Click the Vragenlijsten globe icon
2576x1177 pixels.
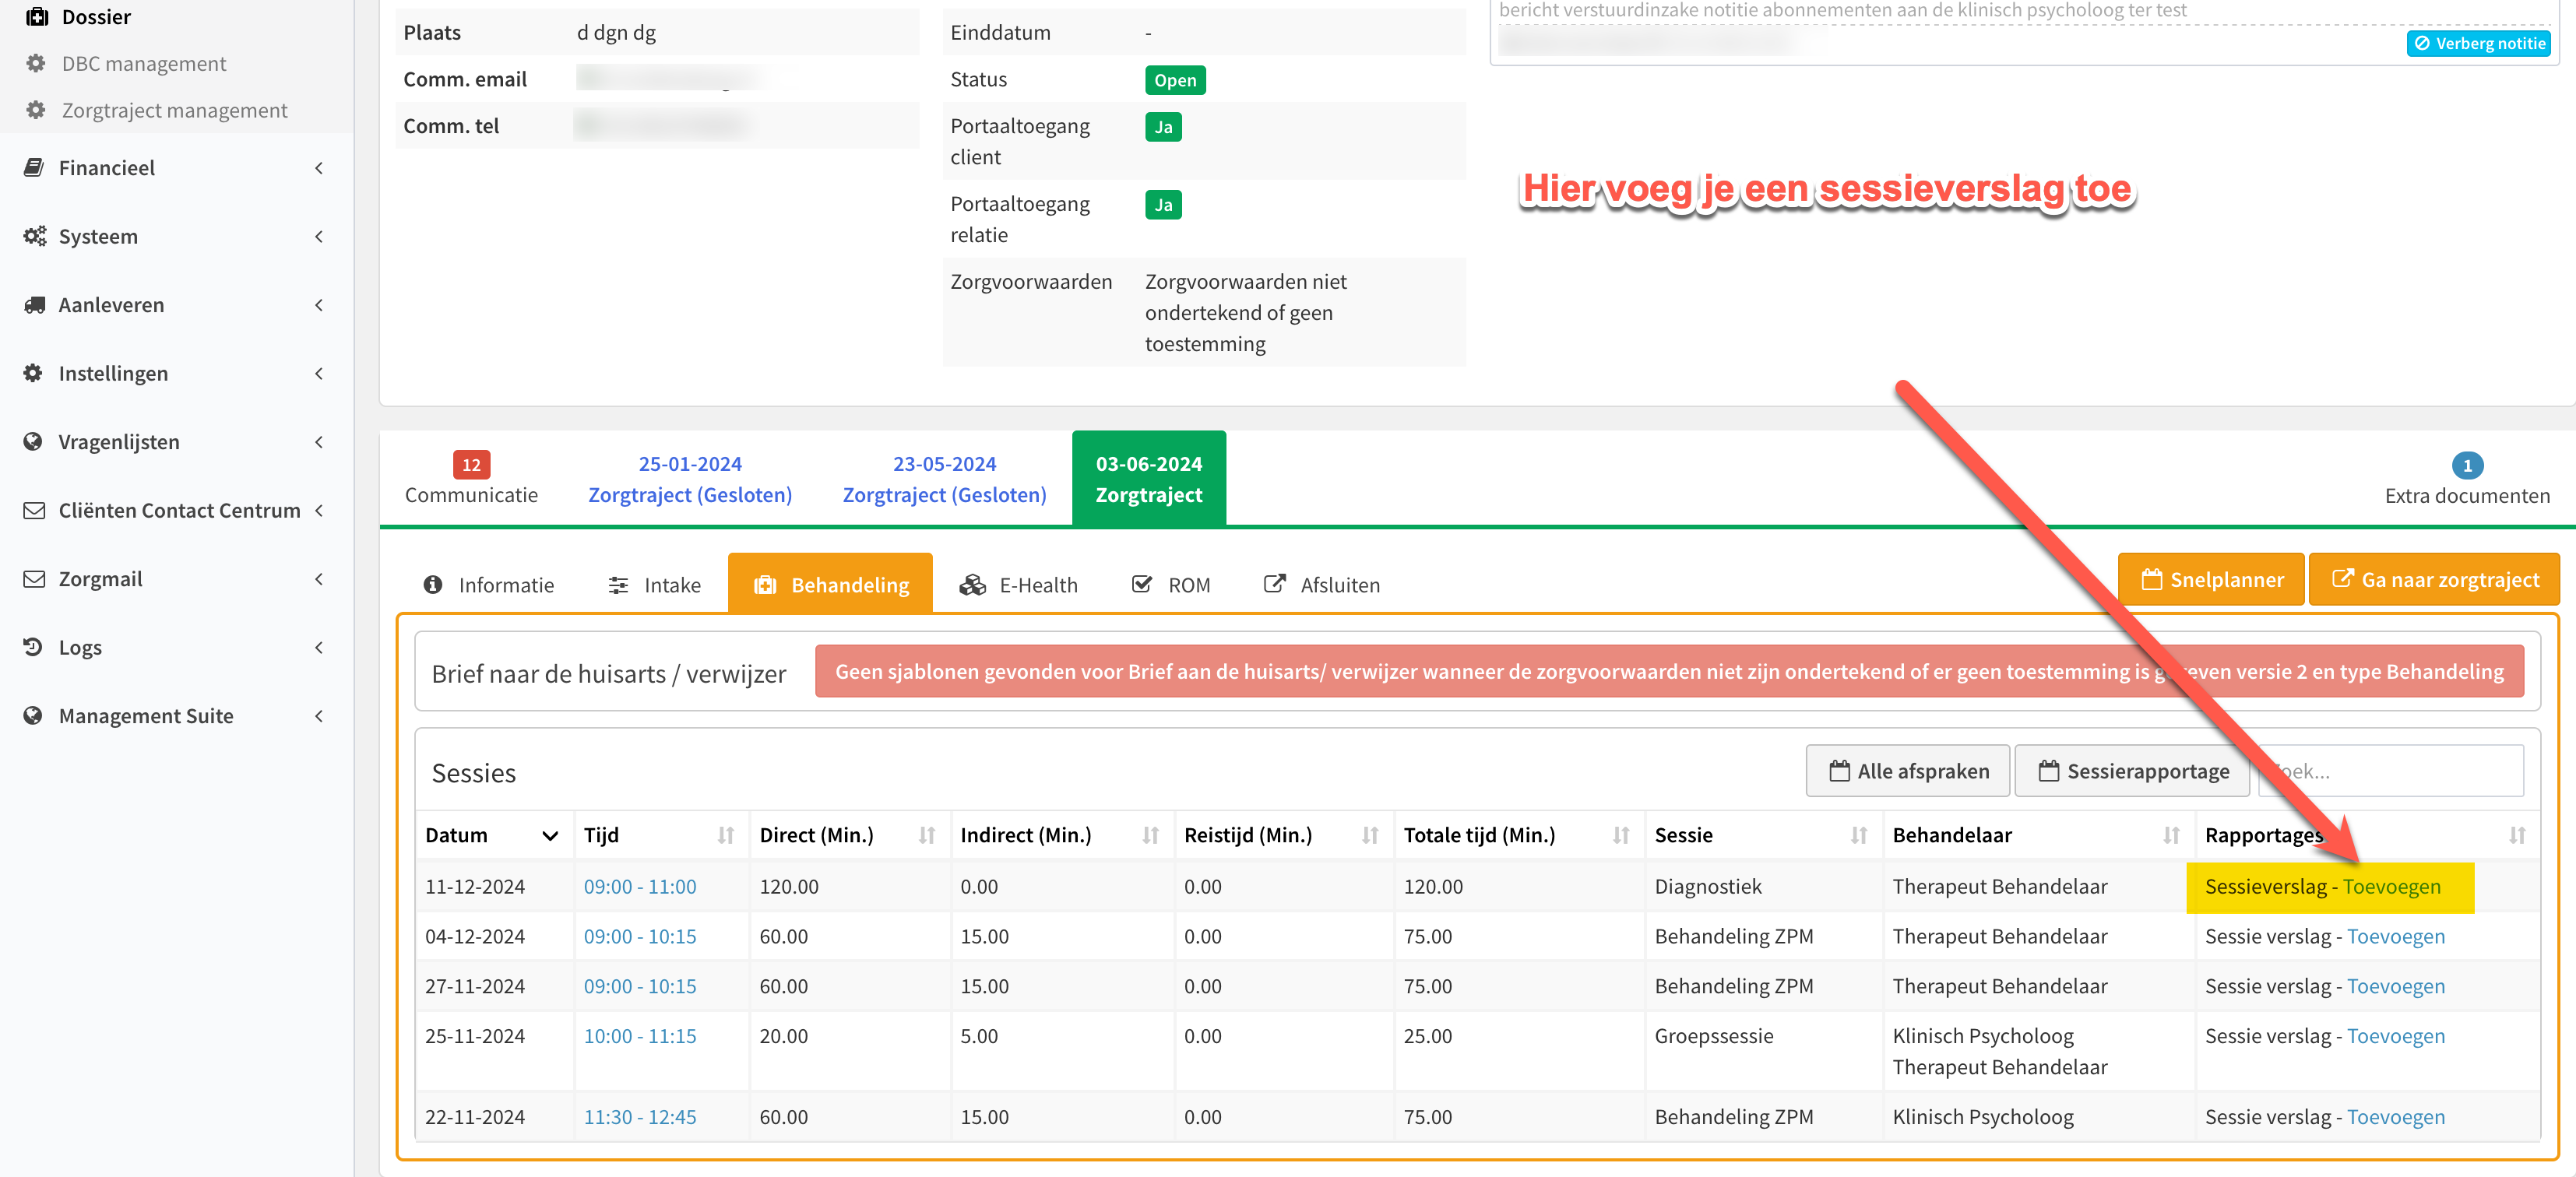pos(34,441)
